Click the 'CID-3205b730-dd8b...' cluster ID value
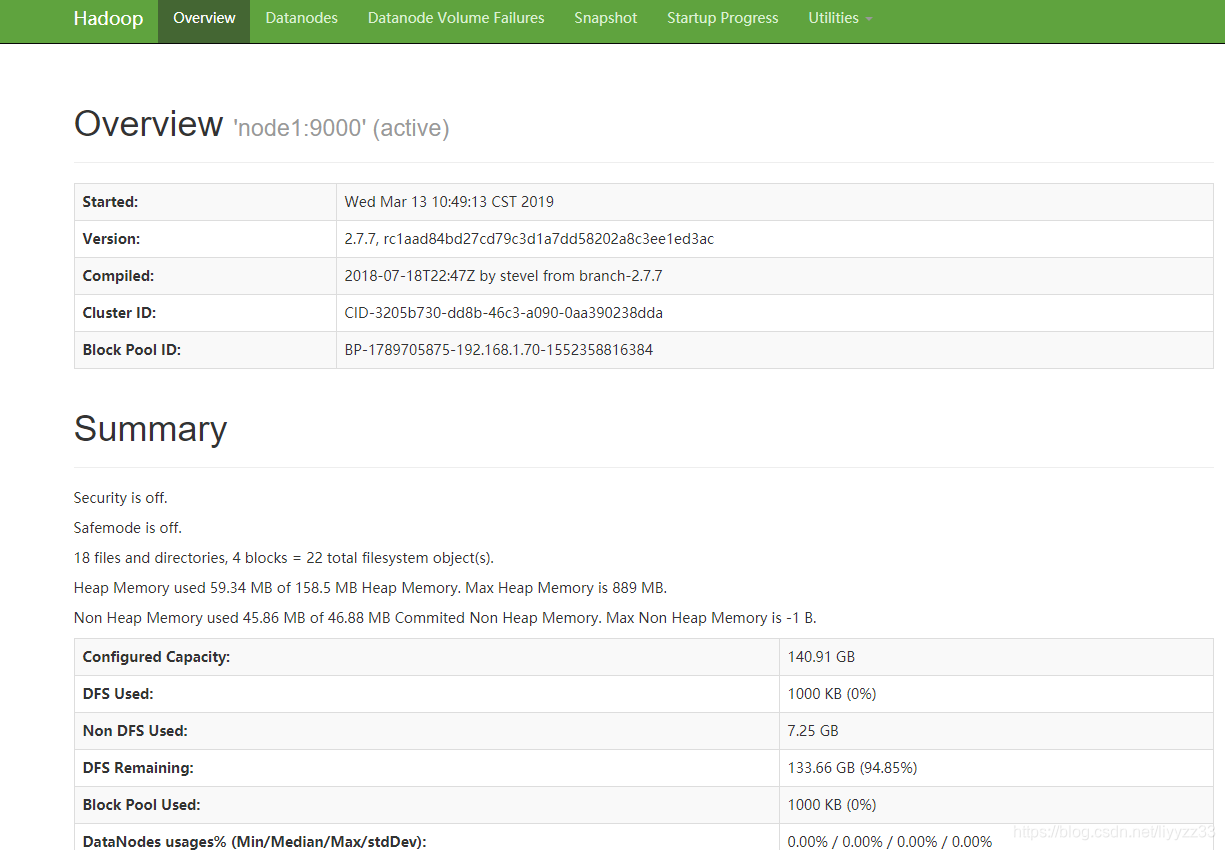This screenshot has width=1225, height=850. [504, 313]
